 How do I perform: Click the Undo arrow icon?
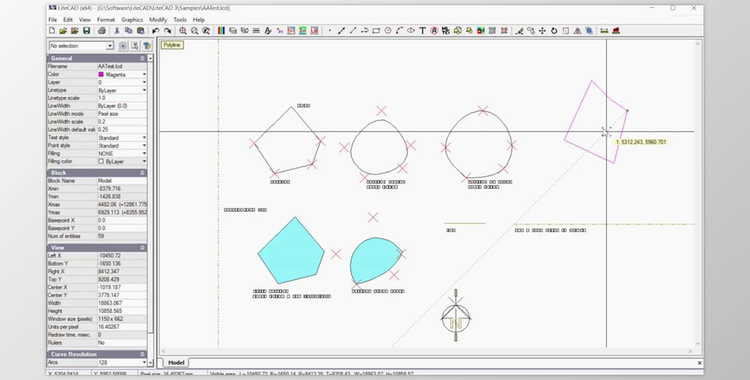155,31
